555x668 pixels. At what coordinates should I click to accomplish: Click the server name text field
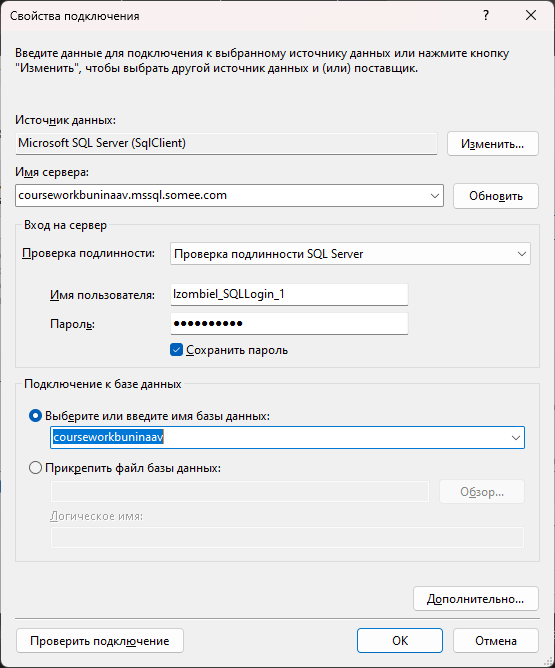[221, 196]
